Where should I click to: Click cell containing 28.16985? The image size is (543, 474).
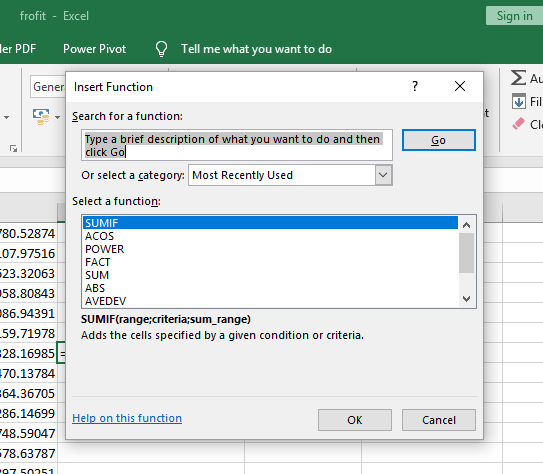click(28, 353)
